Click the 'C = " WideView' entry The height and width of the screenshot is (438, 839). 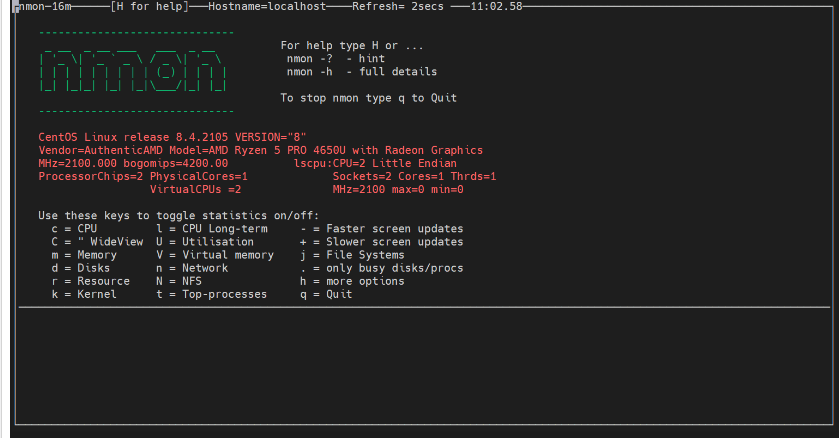(x=97, y=242)
